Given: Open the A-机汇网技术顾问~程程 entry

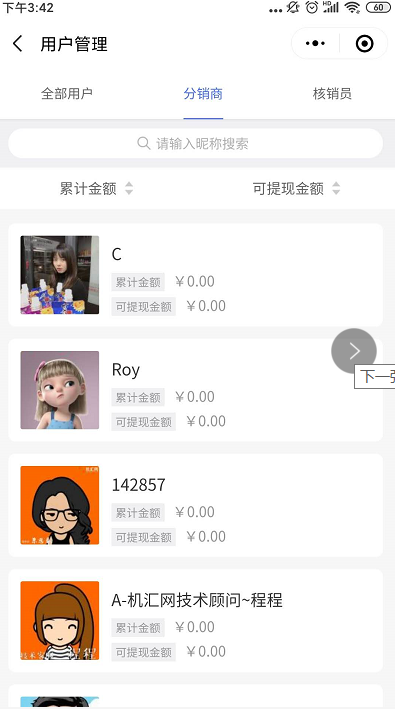Looking at the screenshot, I should point(197,600).
